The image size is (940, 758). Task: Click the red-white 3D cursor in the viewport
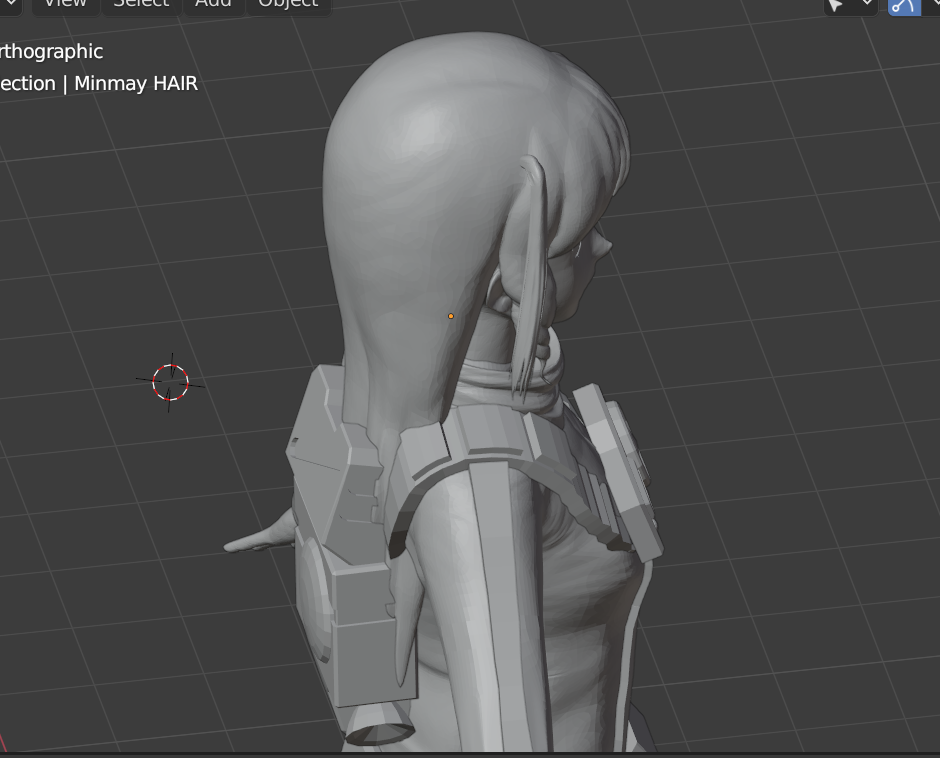[170, 383]
